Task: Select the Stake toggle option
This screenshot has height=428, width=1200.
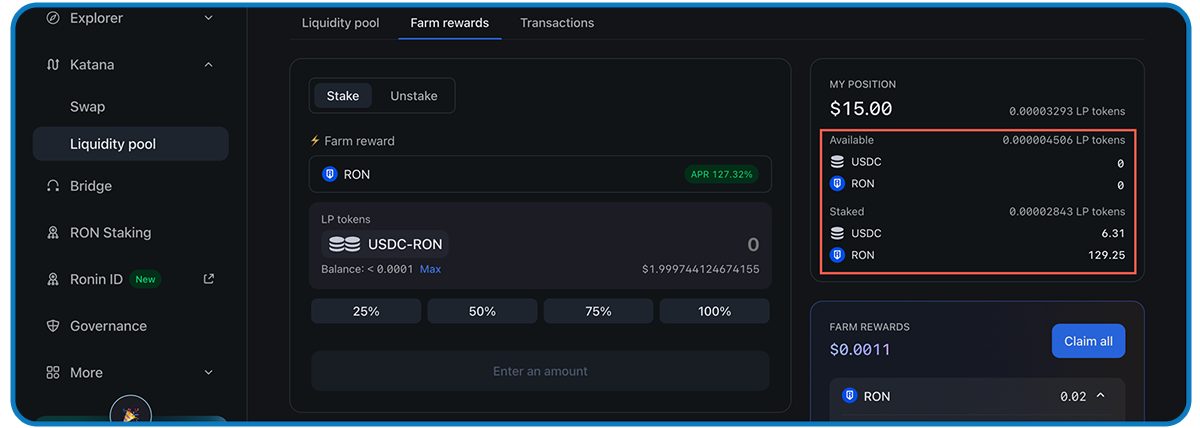Action: (x=343, y=96)
